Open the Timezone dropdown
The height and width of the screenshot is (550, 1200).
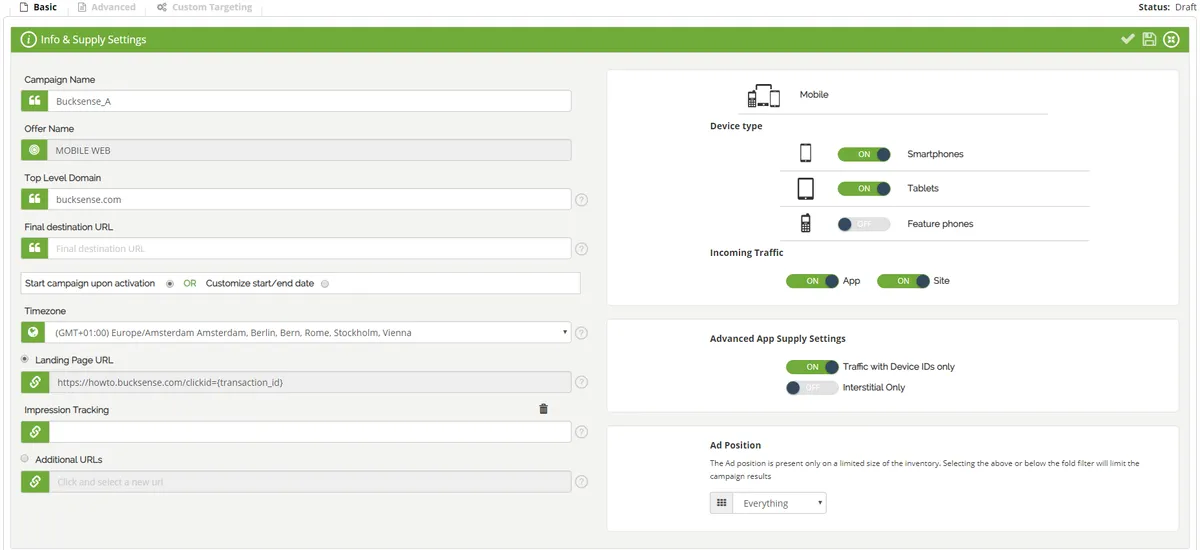click(x=310, y=332)
